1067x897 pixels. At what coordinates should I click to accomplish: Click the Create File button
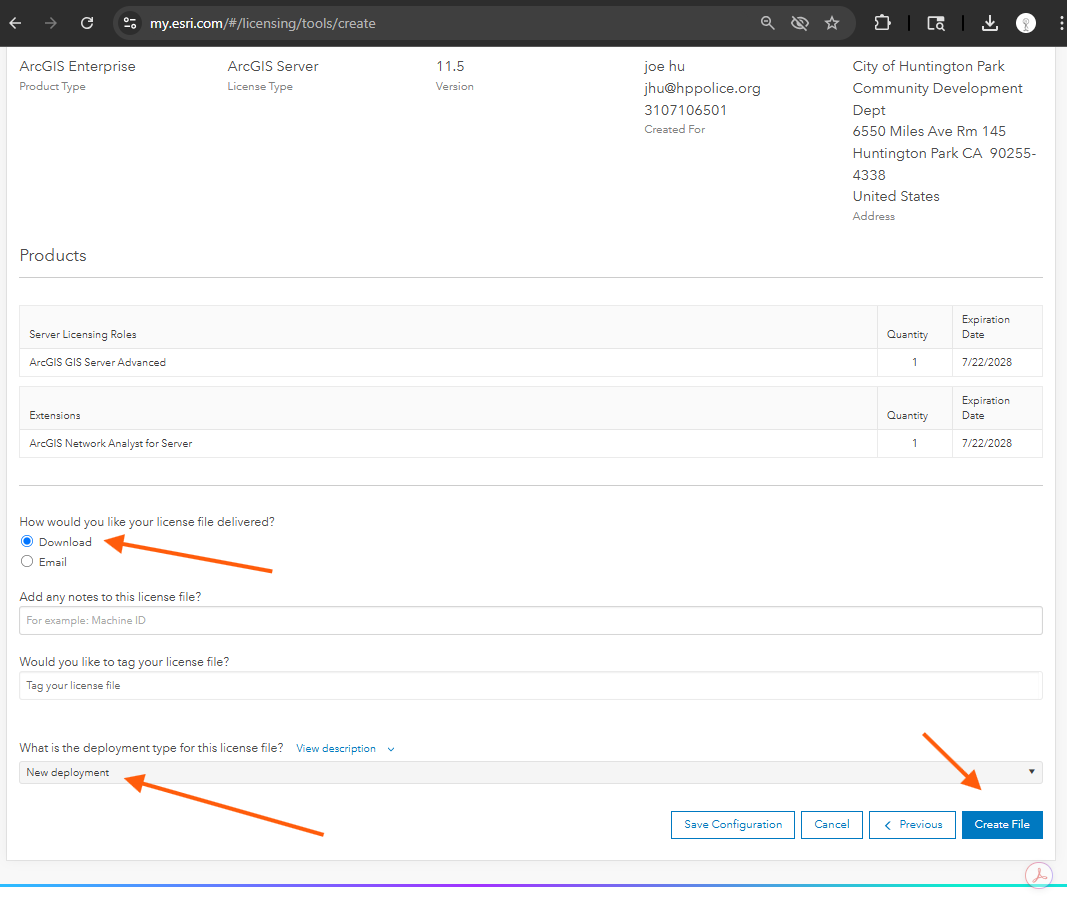click(x=1001, y=825)
